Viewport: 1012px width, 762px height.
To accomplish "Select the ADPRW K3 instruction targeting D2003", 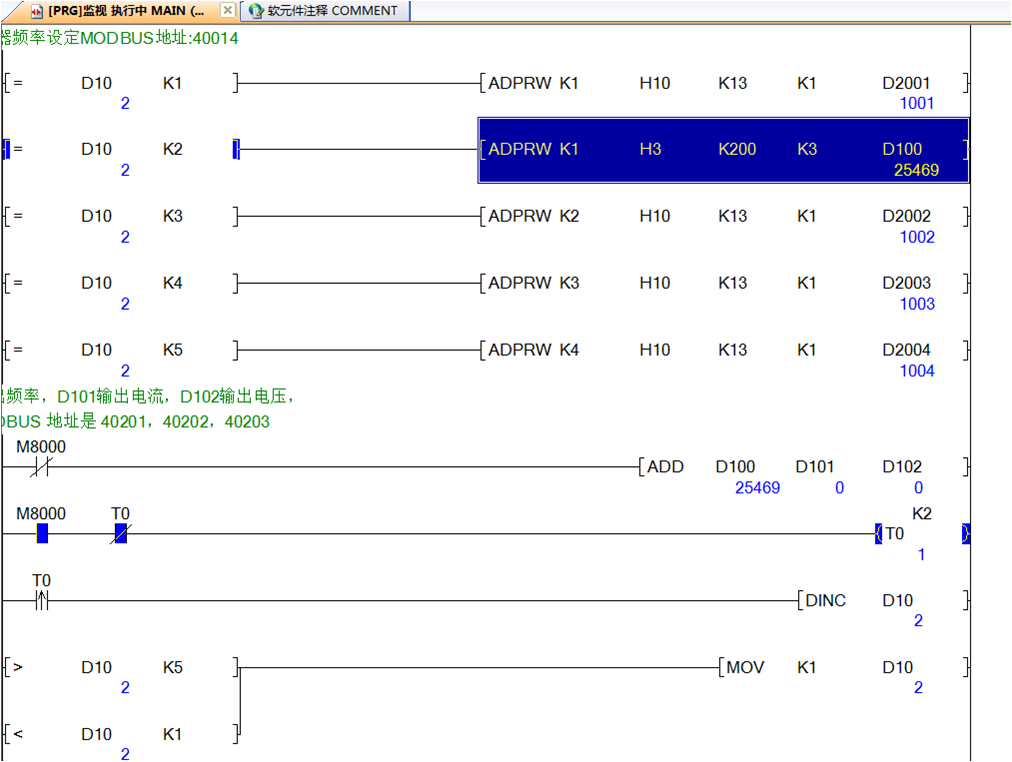I will click(x=723, y=283).
